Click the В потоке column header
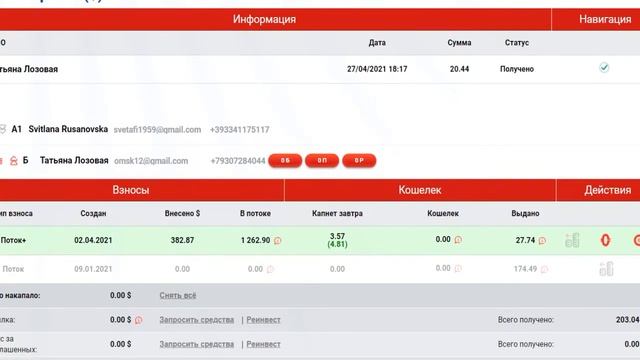This screenshot has height=360, width=640. coord(255,213)
